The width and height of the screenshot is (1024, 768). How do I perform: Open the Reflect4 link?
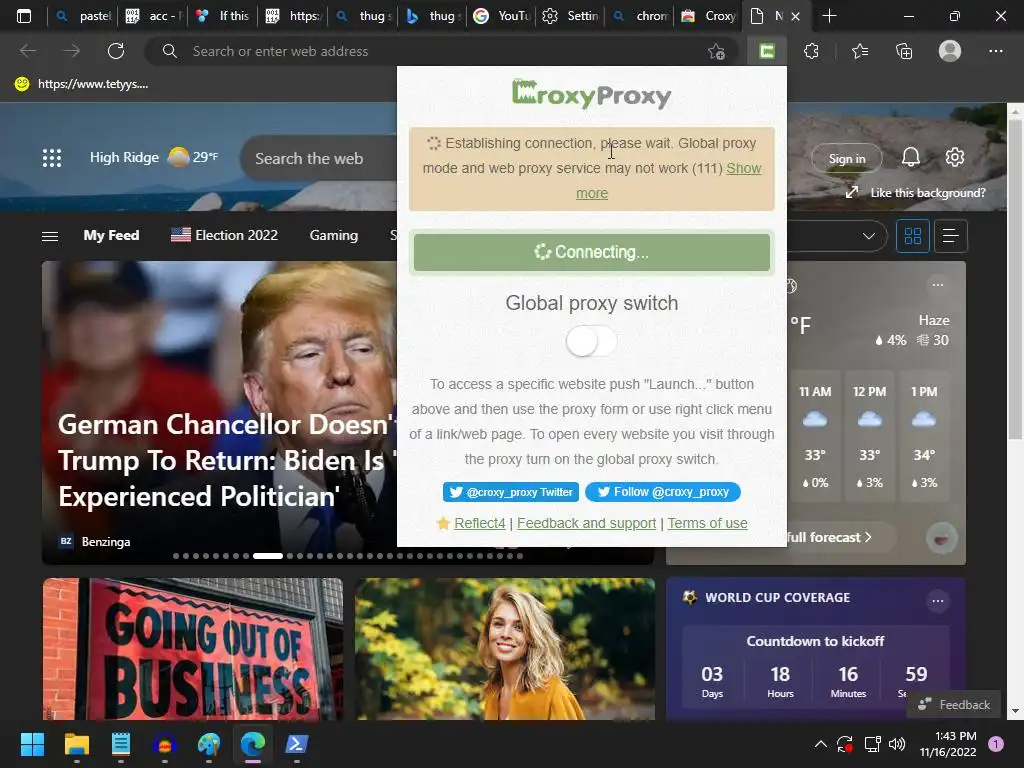point(479,523)
